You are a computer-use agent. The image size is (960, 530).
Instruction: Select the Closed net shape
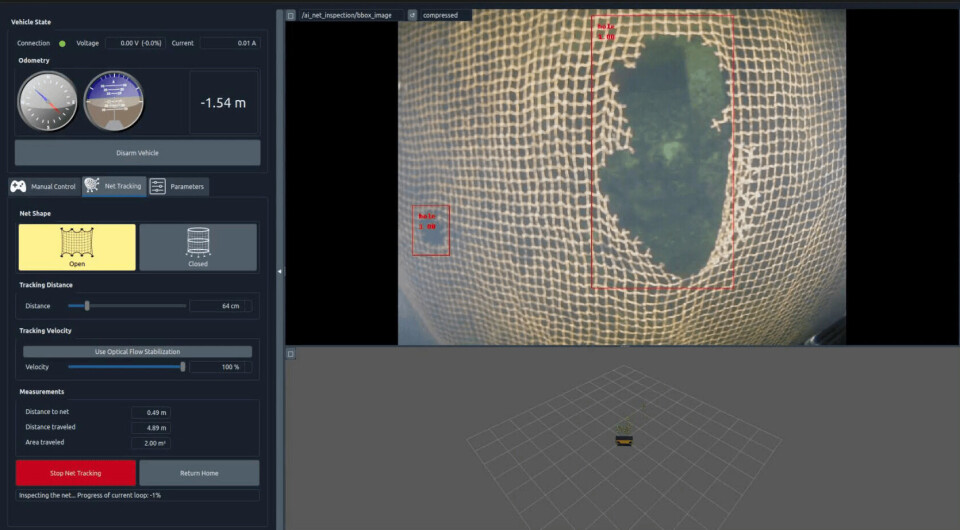198,246
